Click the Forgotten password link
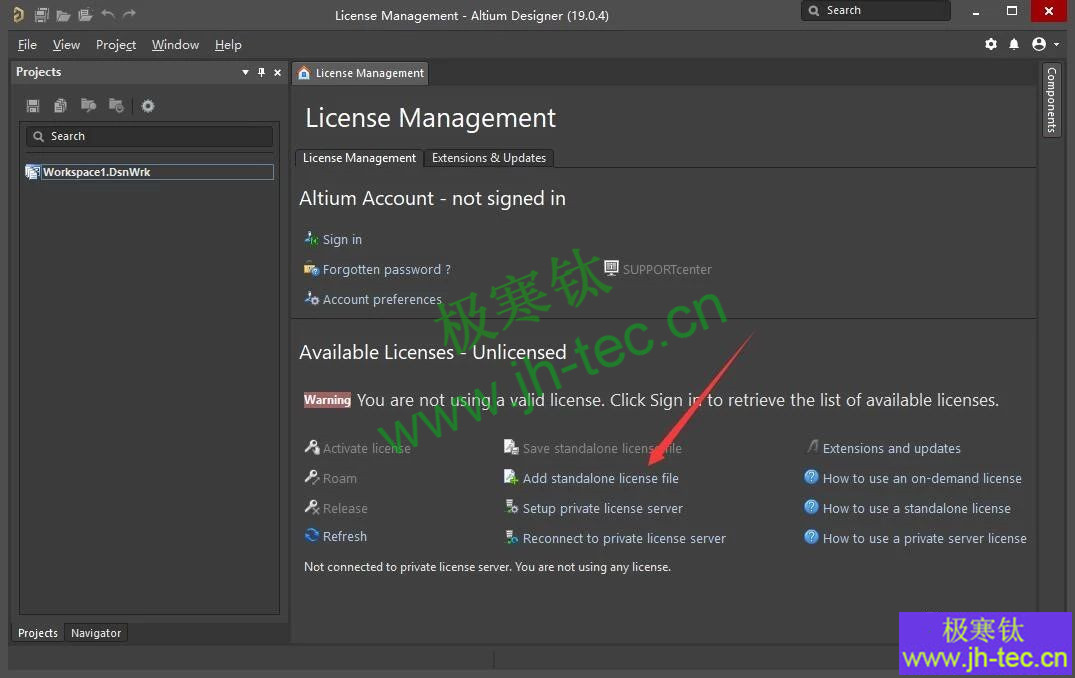 pyautogui.click(x=387, y=269)
